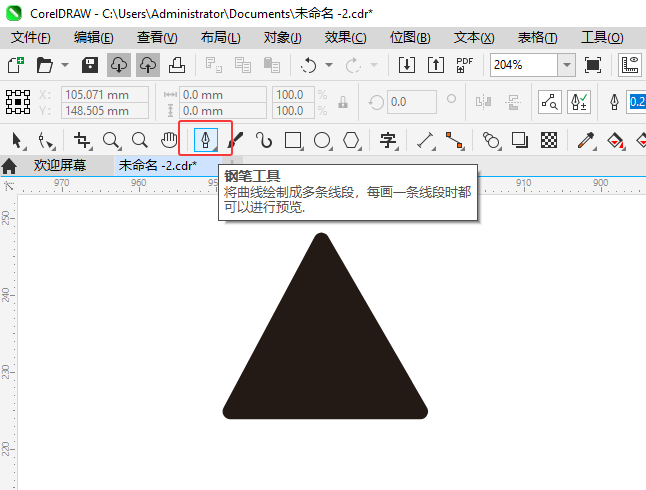Click the Import arrow-down icon
Screen dimensions: 646x490
tap(407, 65)
